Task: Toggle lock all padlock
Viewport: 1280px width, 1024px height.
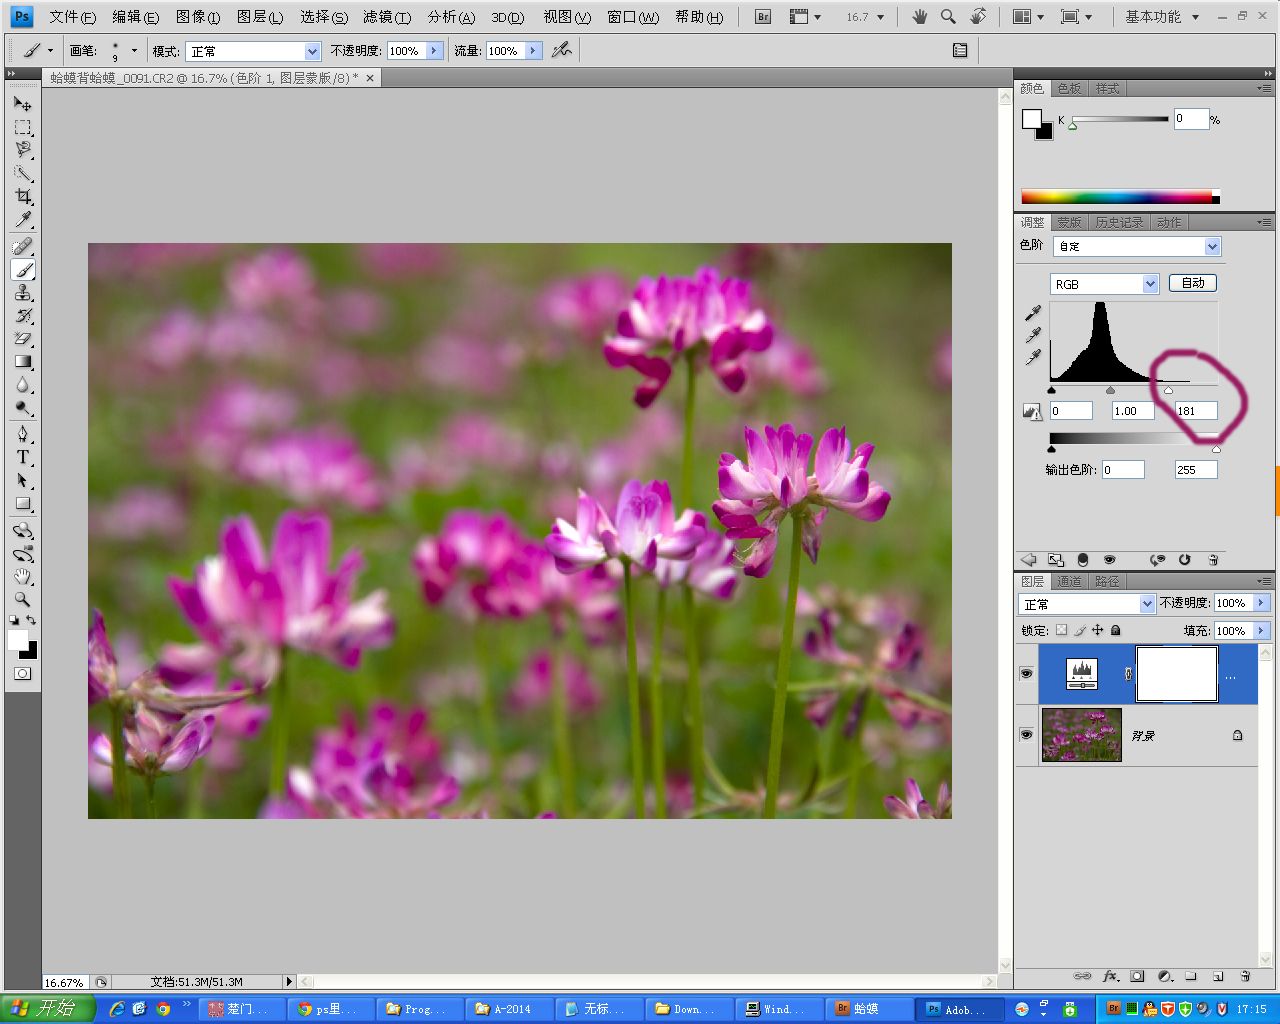Action: 1116,630
